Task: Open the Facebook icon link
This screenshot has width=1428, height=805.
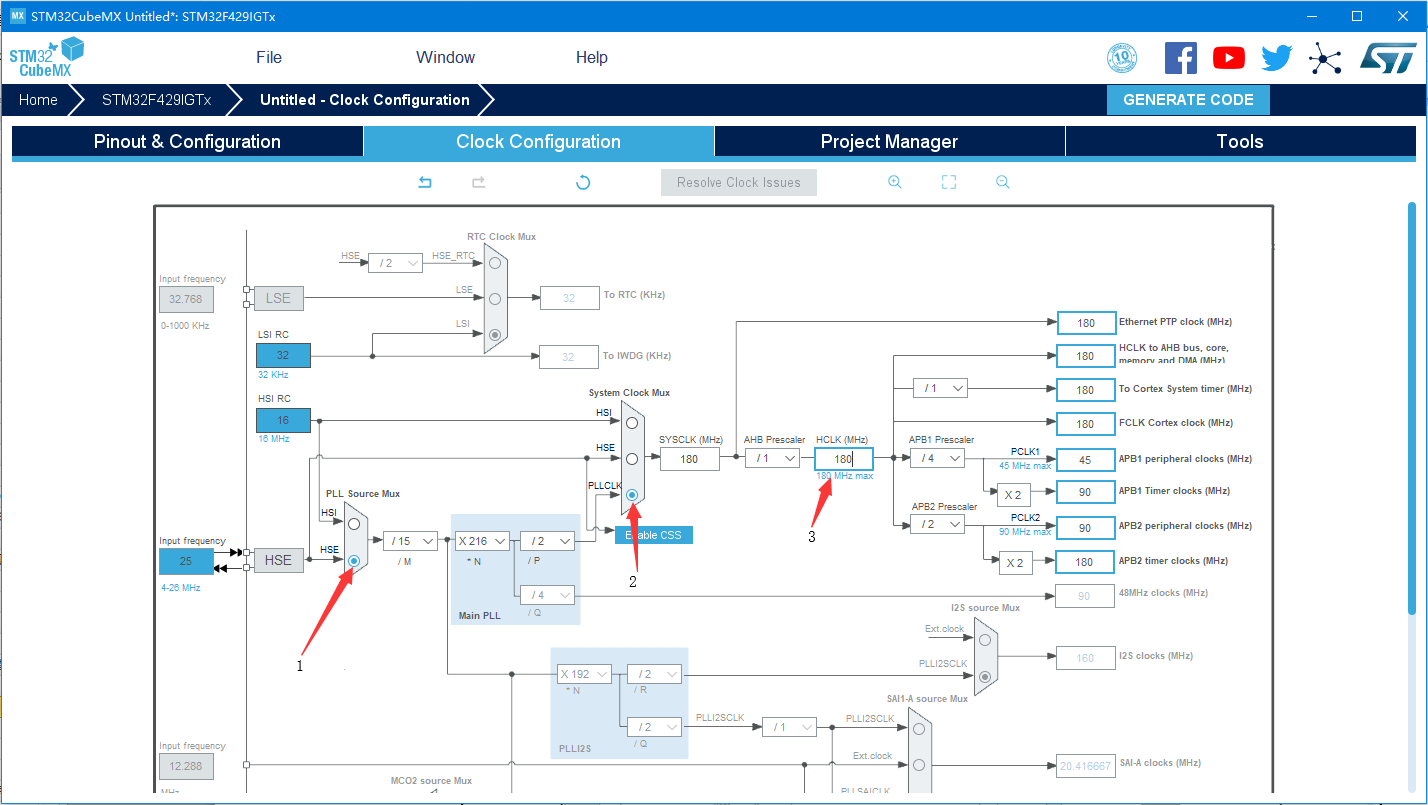Action: 1181,58
